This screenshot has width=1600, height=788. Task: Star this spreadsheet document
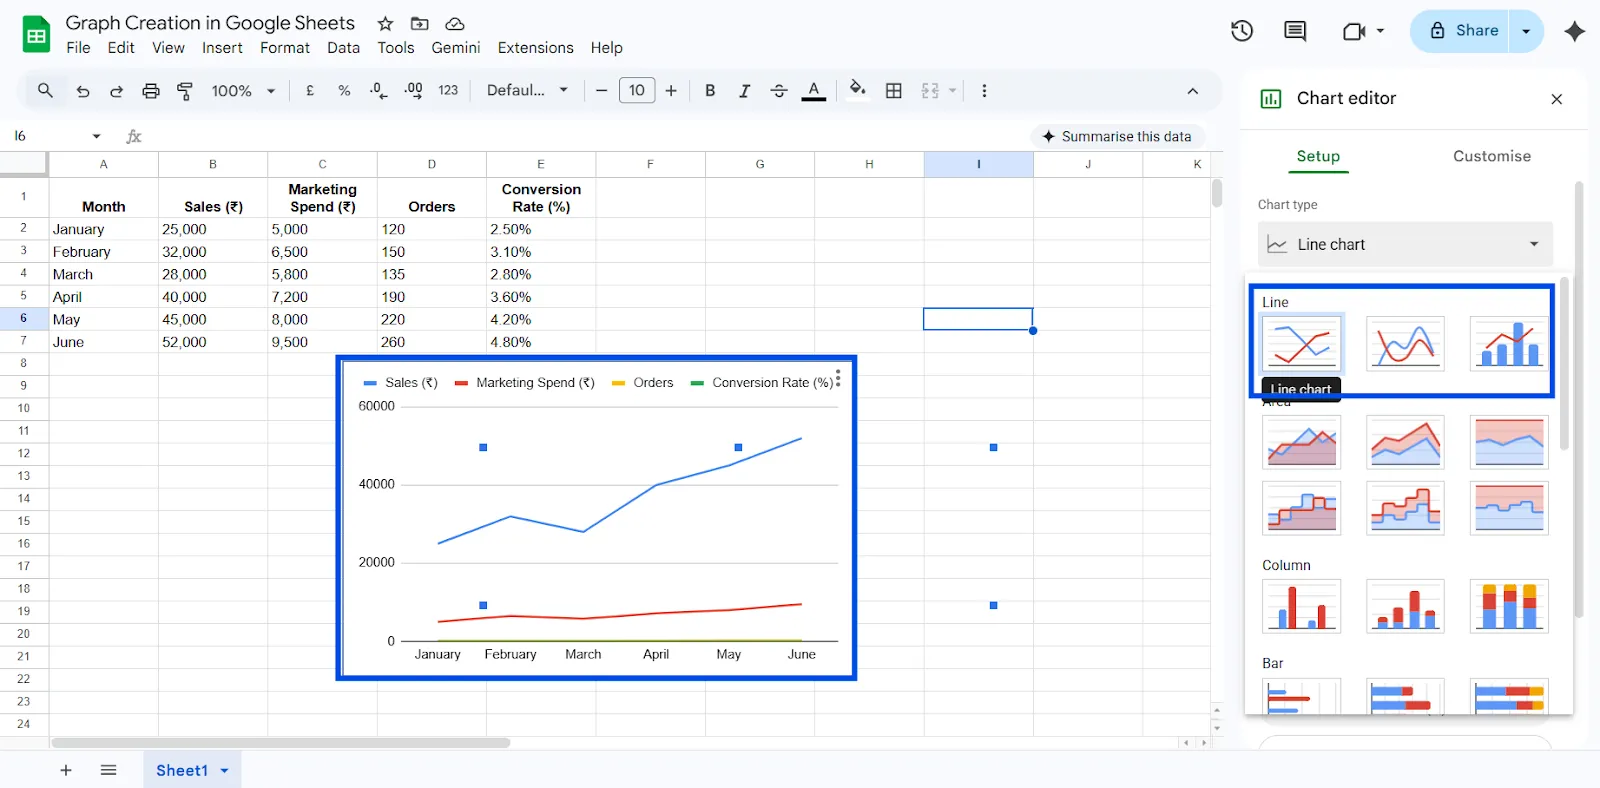tap(385, 23)
